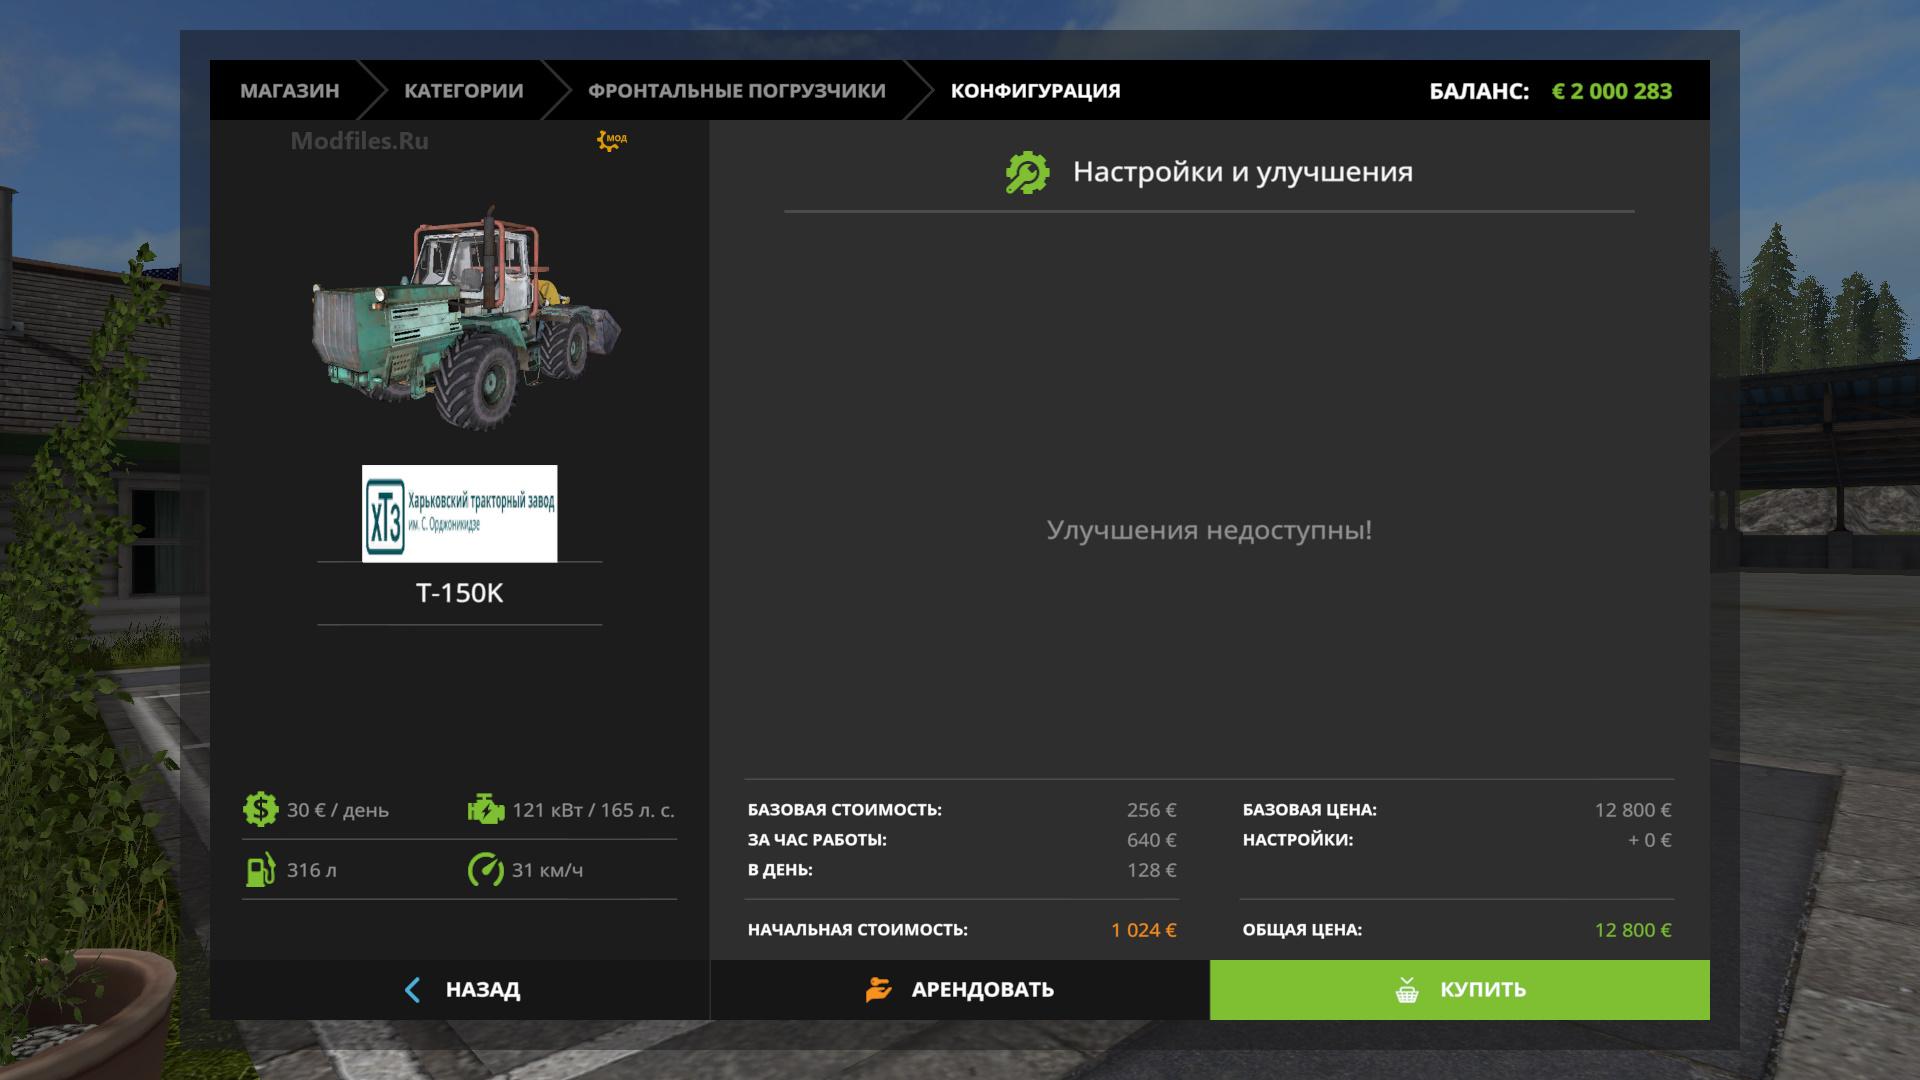
Task: Click the green wrench settings icon
Action: coord(1027,173)
